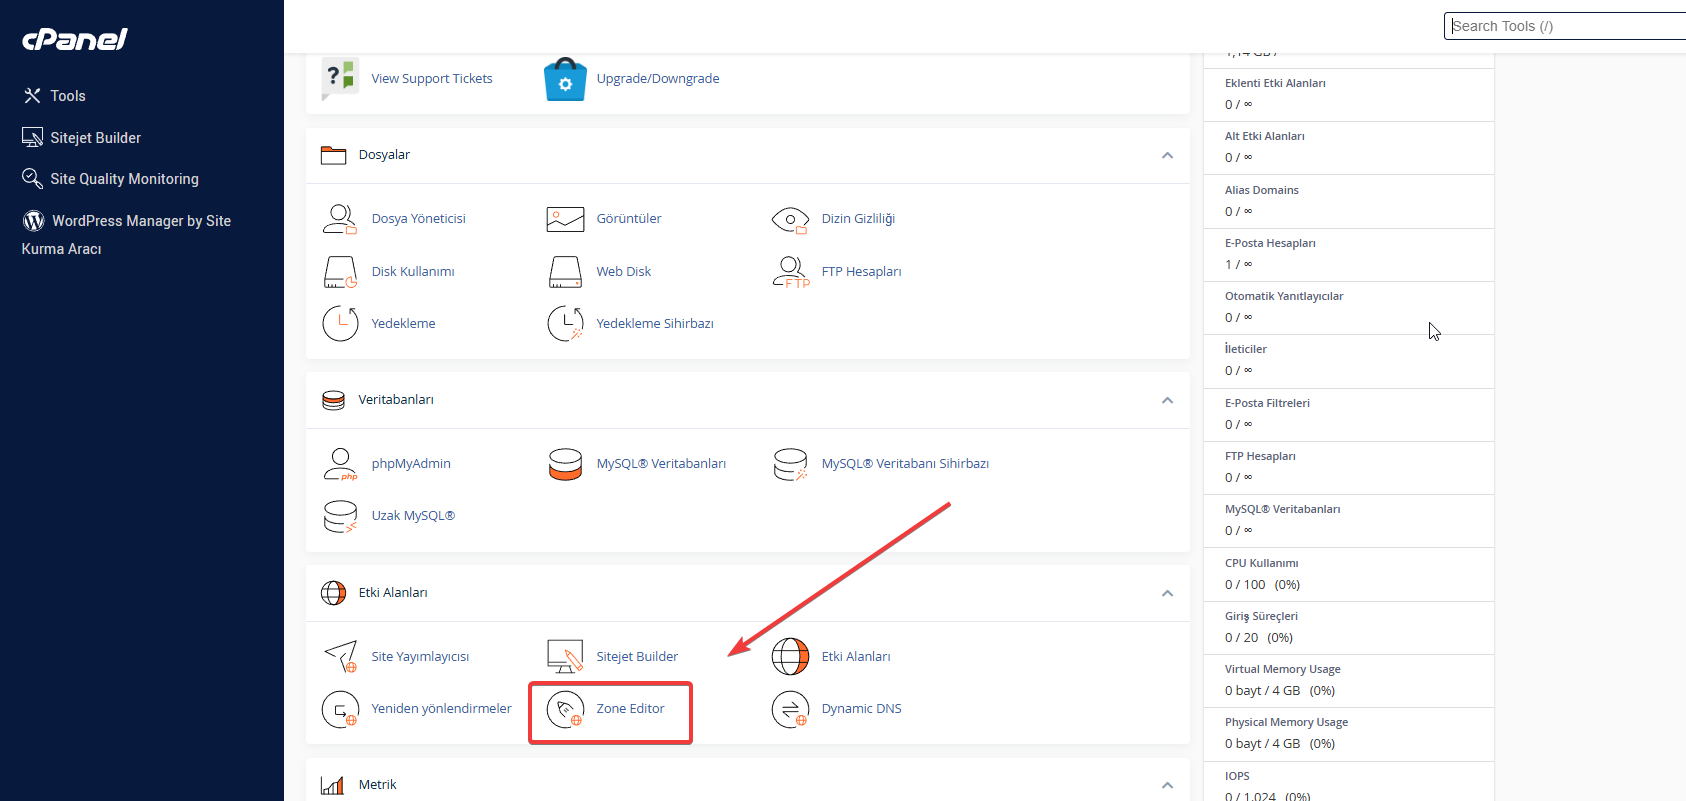Open the Yedekleme Sihirbazı link
This screenshot has height=801, width=1686.
click(x=655, y=323)
